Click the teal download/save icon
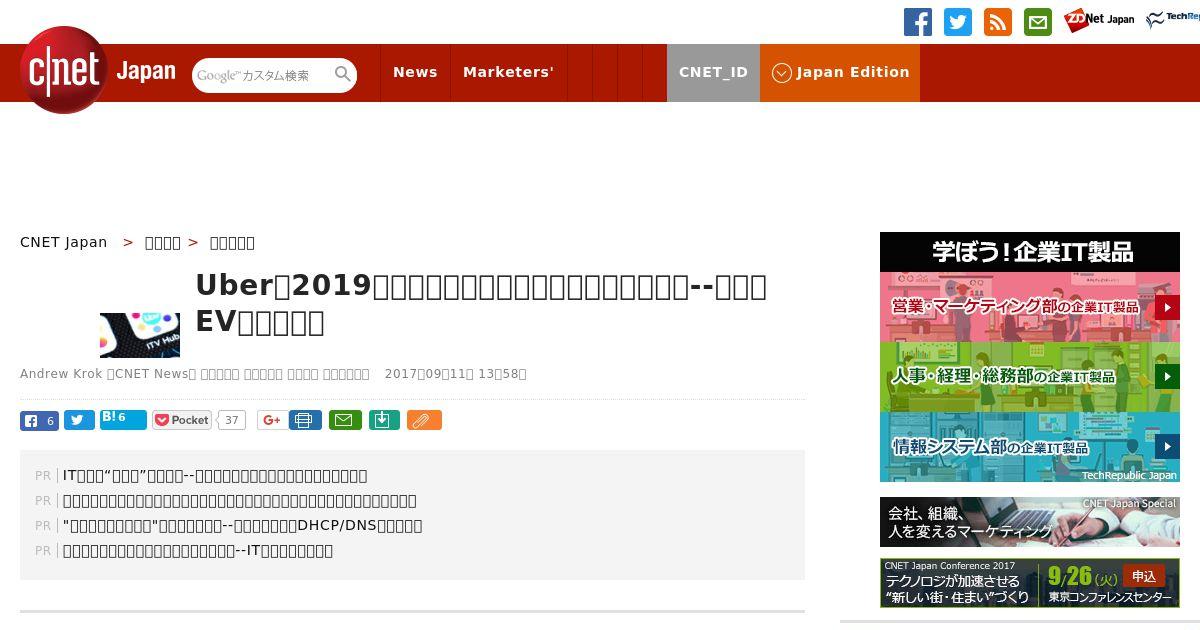Screen dimensions: 1200x630 click(x=384, y=420)
